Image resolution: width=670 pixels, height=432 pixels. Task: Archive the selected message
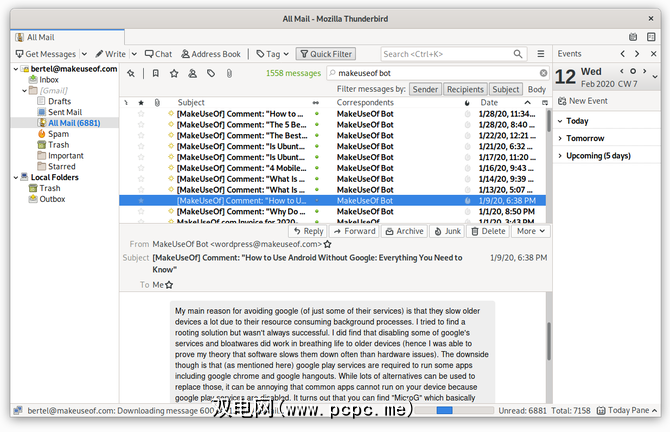click(404, 231)
